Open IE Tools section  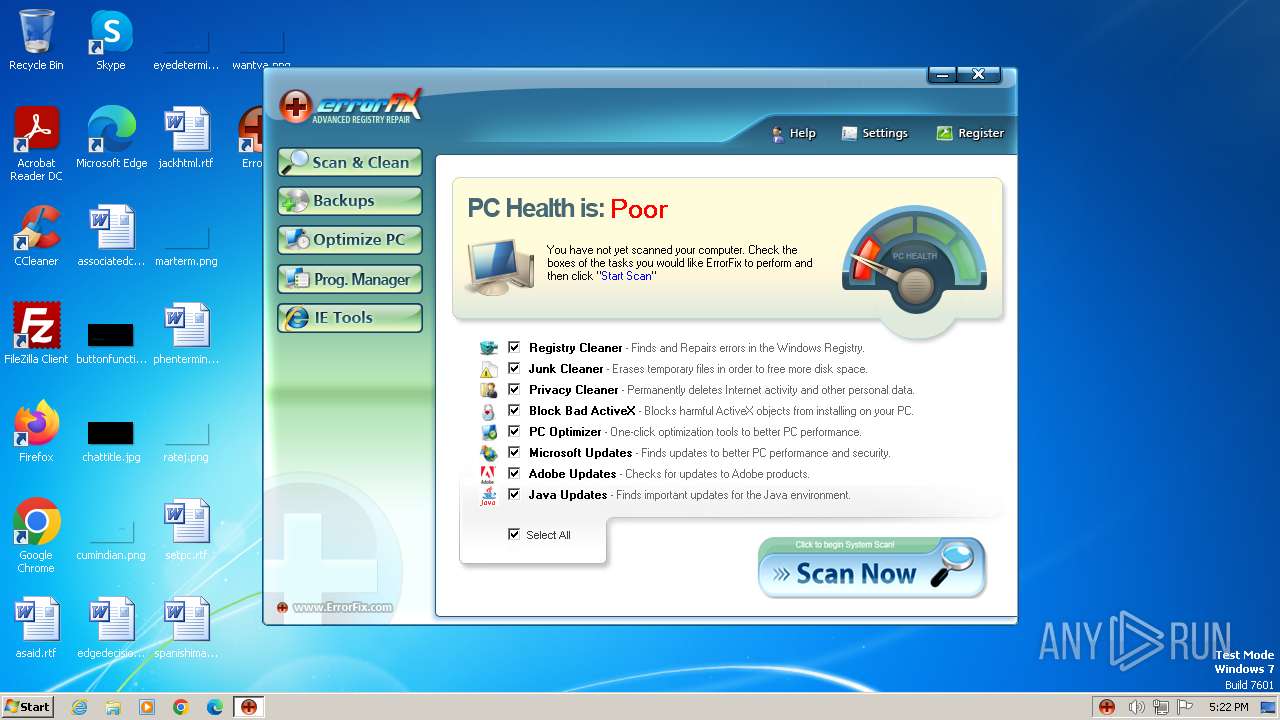(x=350, y=318)
